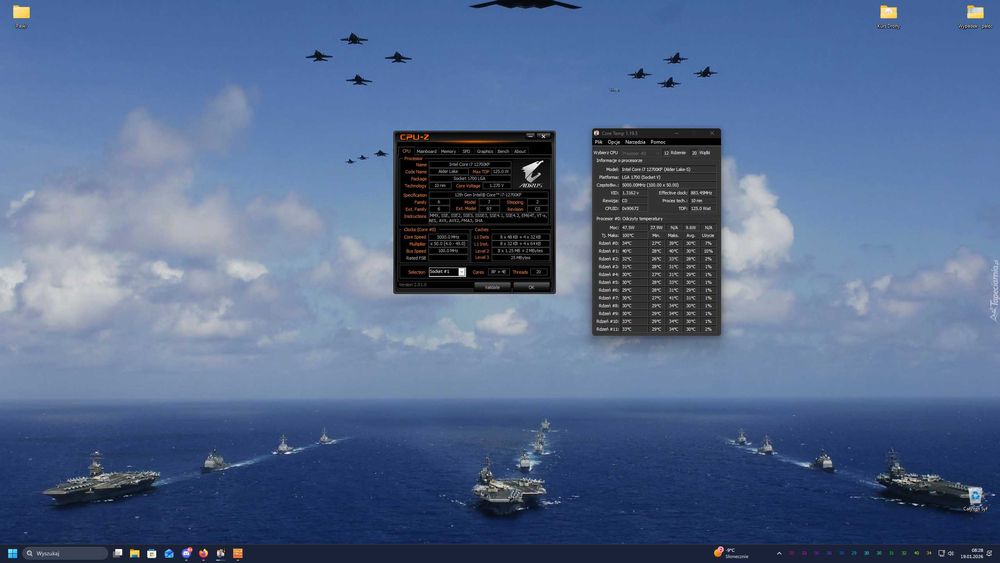Open the Plik menu in Core Temp
The height and width of the screenshot is (563, 1000).
click(598, 142)
